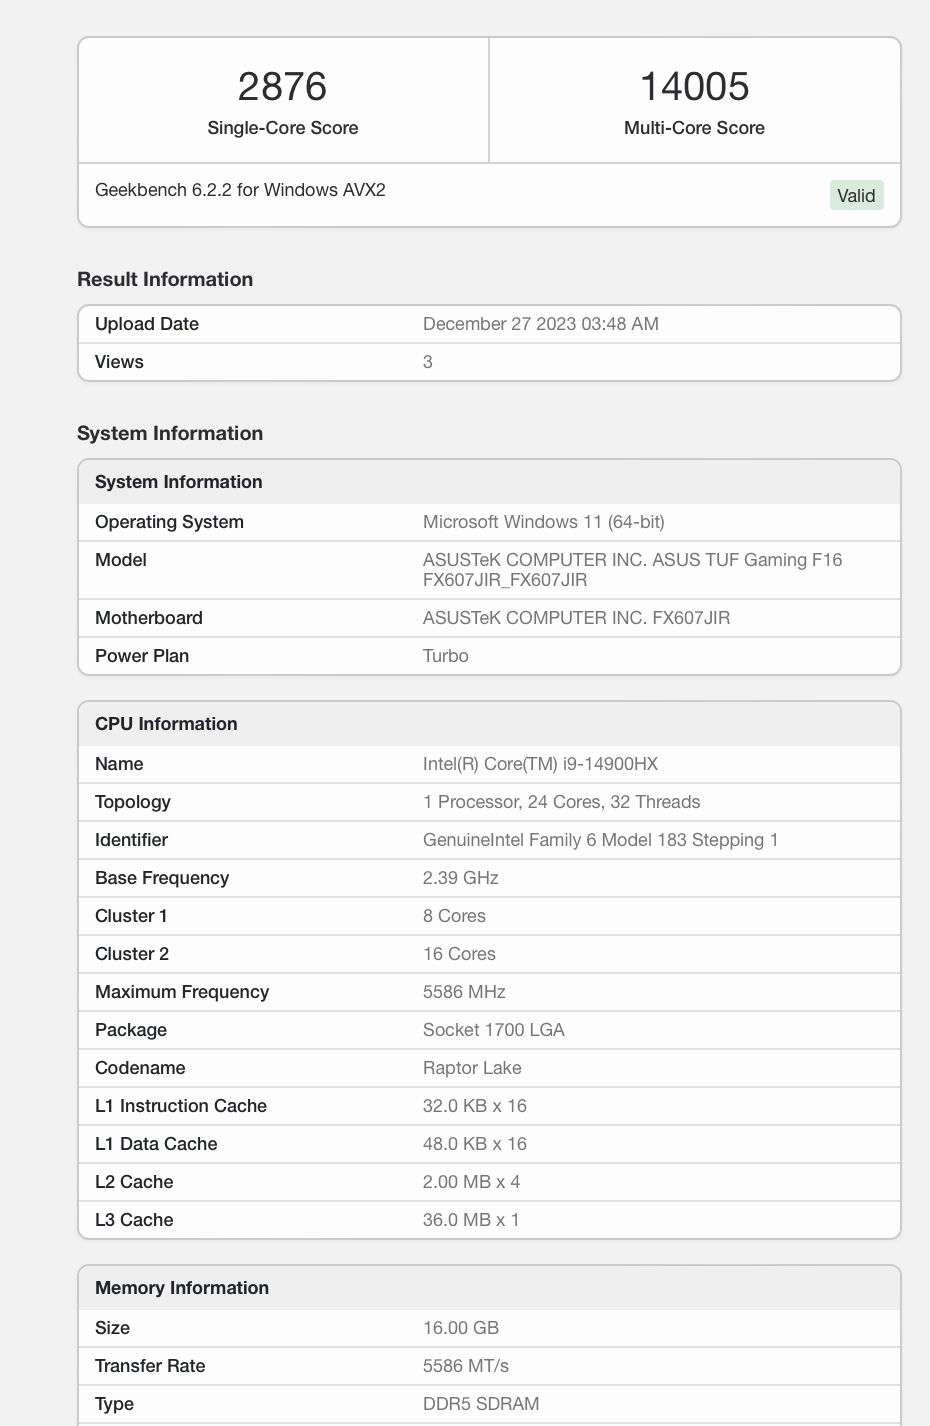Click the Geekbench 6.2.2 for Windows AVX2 text
Screen dimensions: 930x1426
tap(240, 190)
